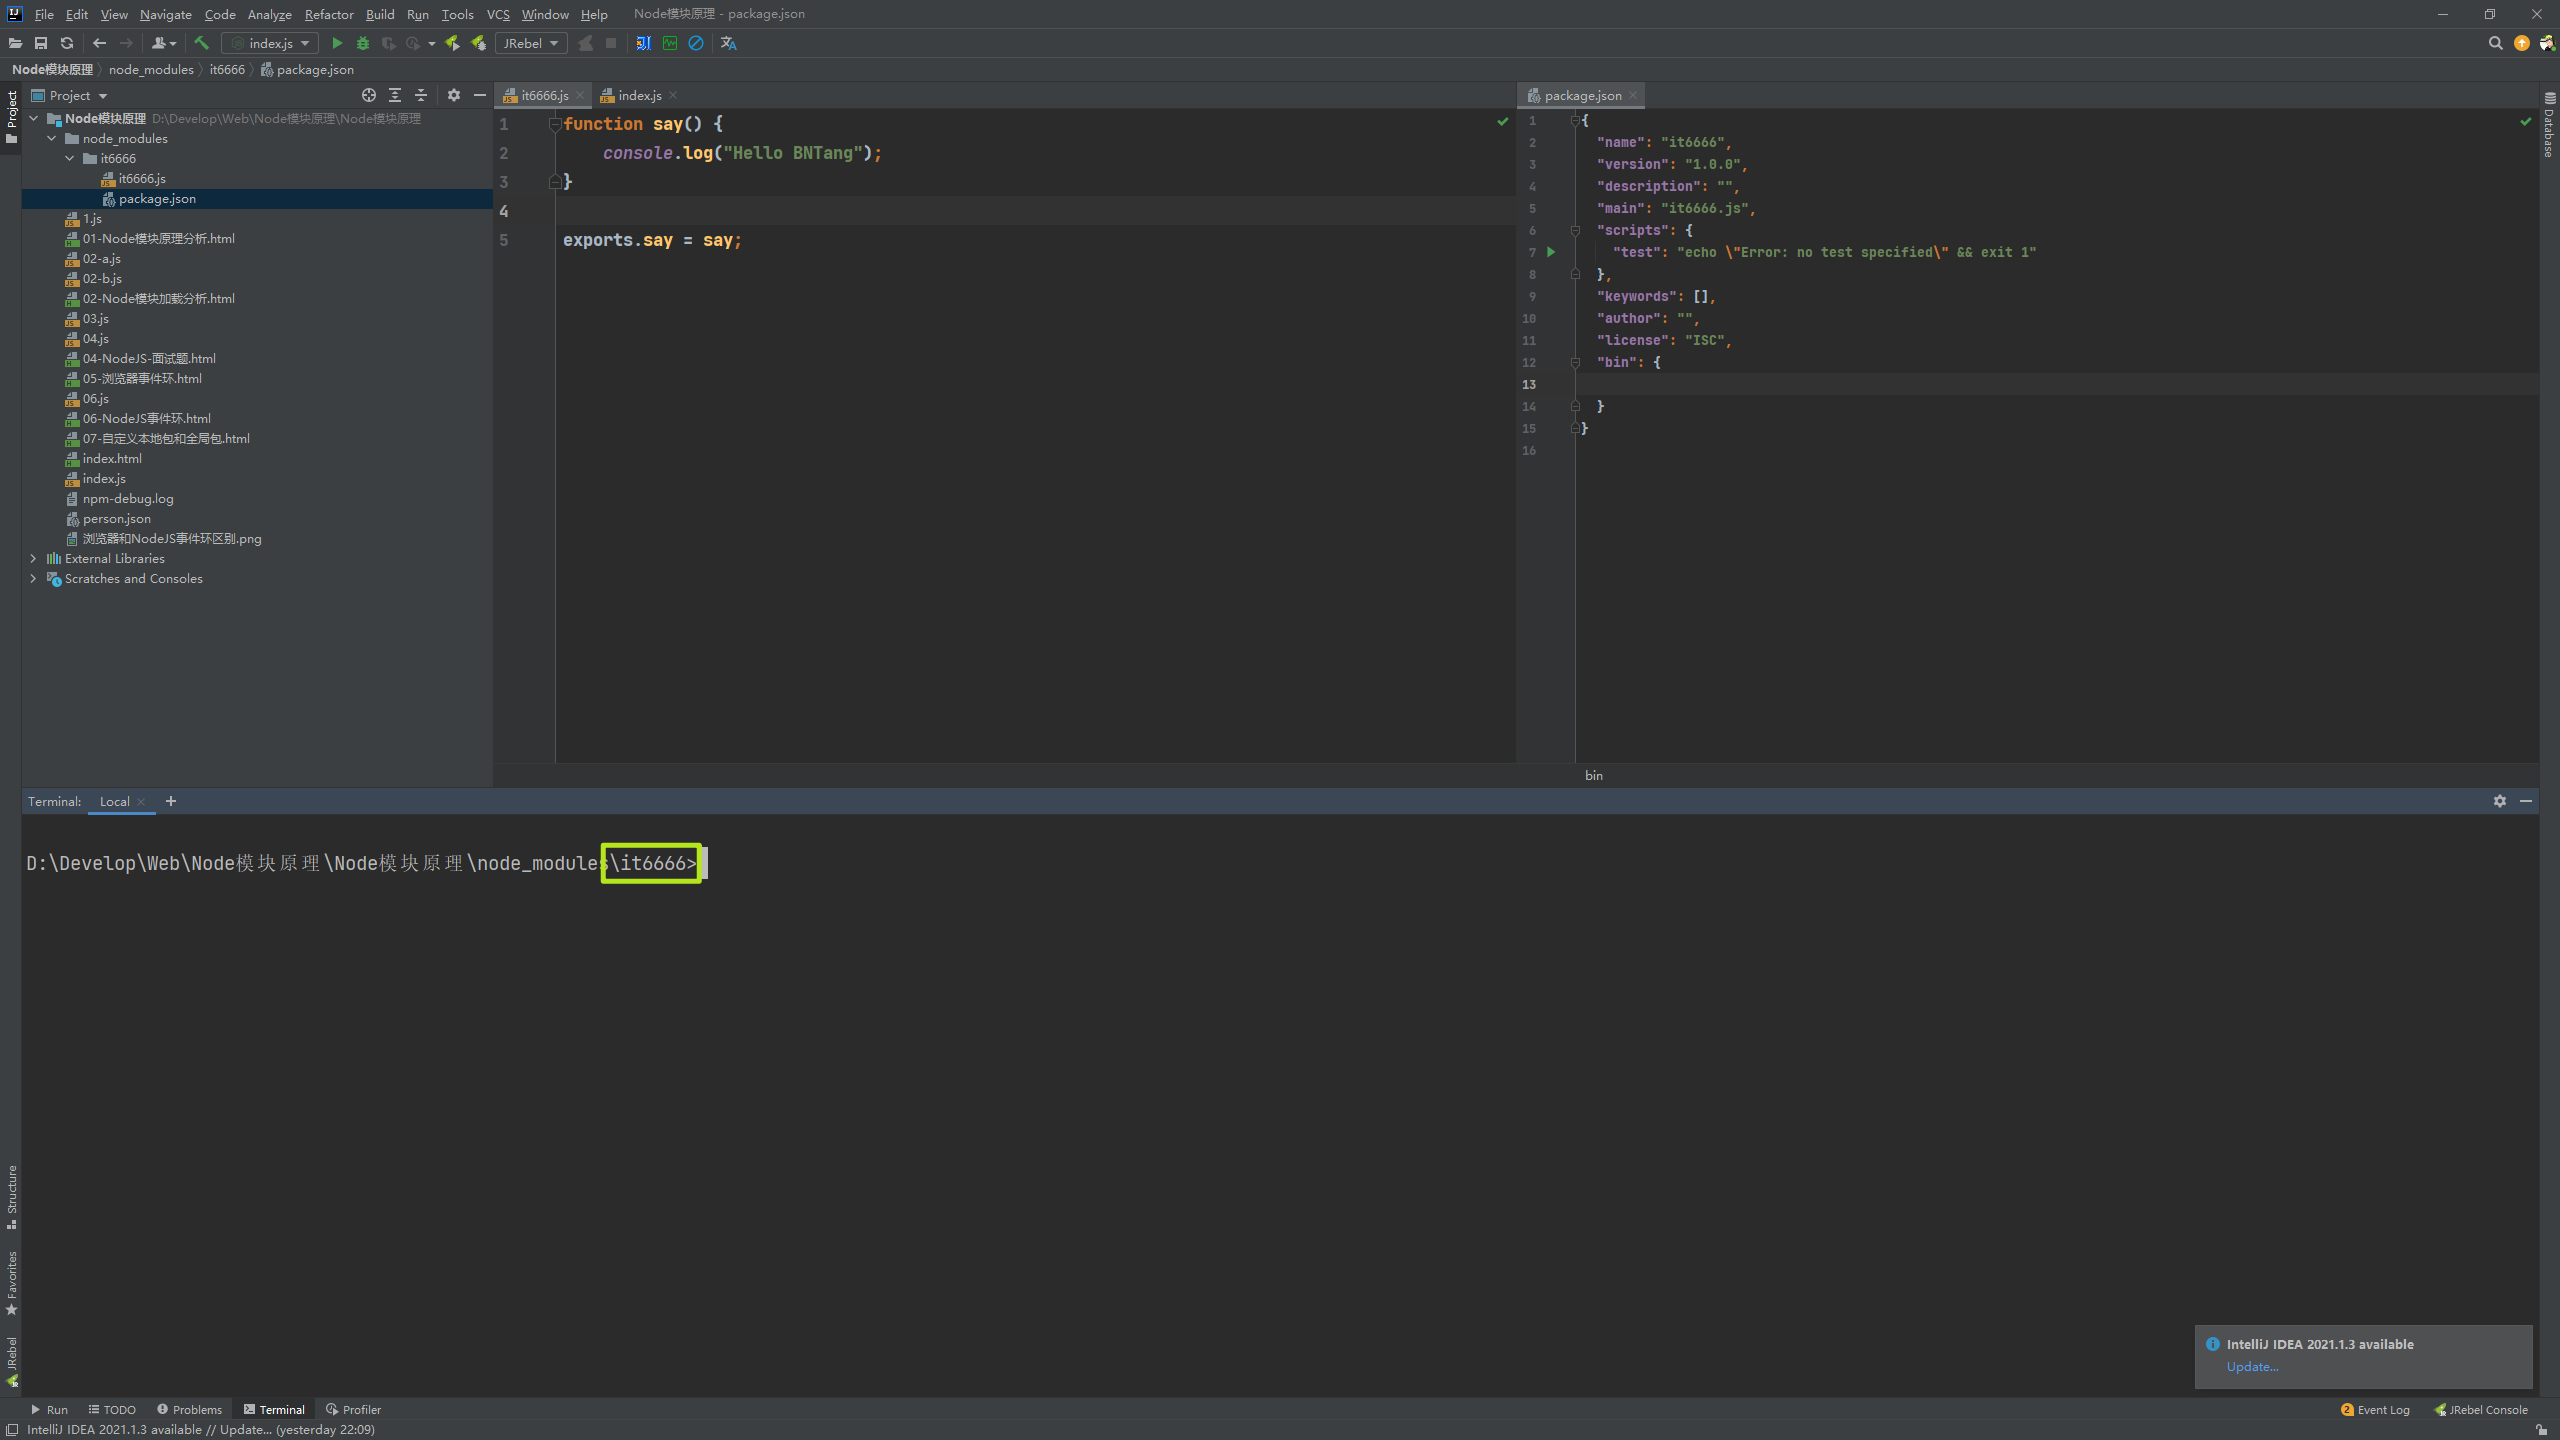This screenshot has width=2560, height=1440.
Task: Navigate back with the left arrow
Action: (x=99, y=43)
